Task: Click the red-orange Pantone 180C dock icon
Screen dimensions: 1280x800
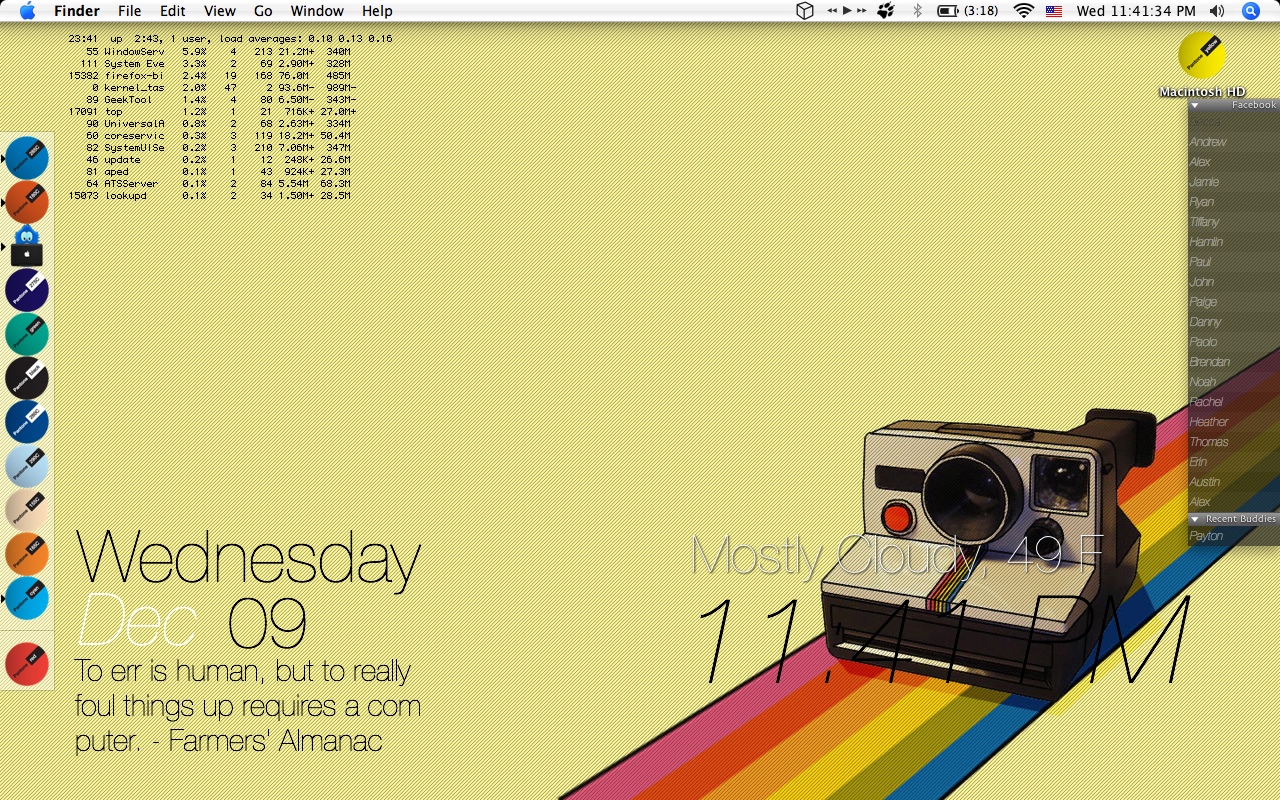Action: 27,202
